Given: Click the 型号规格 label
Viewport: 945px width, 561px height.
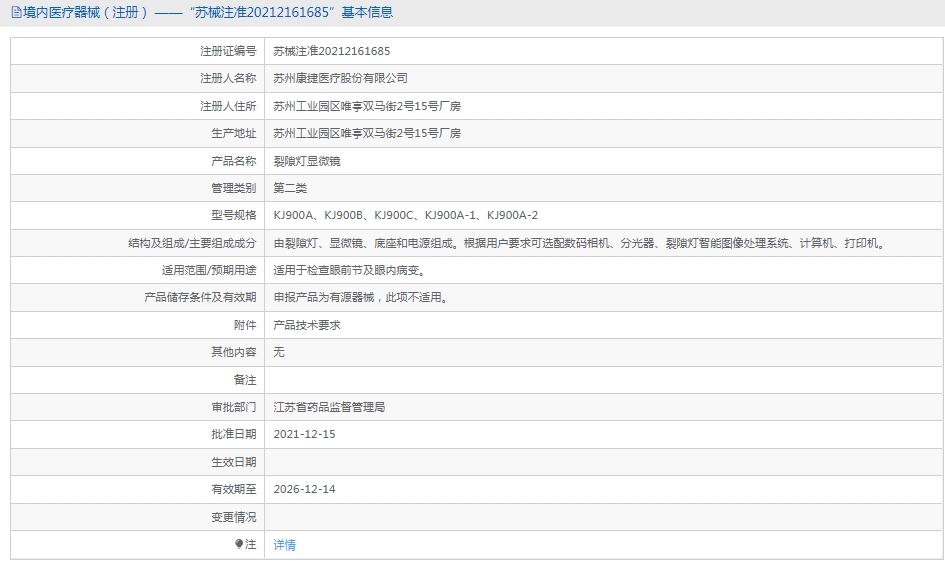Looking at the screenshot, I should pos(234,215).
